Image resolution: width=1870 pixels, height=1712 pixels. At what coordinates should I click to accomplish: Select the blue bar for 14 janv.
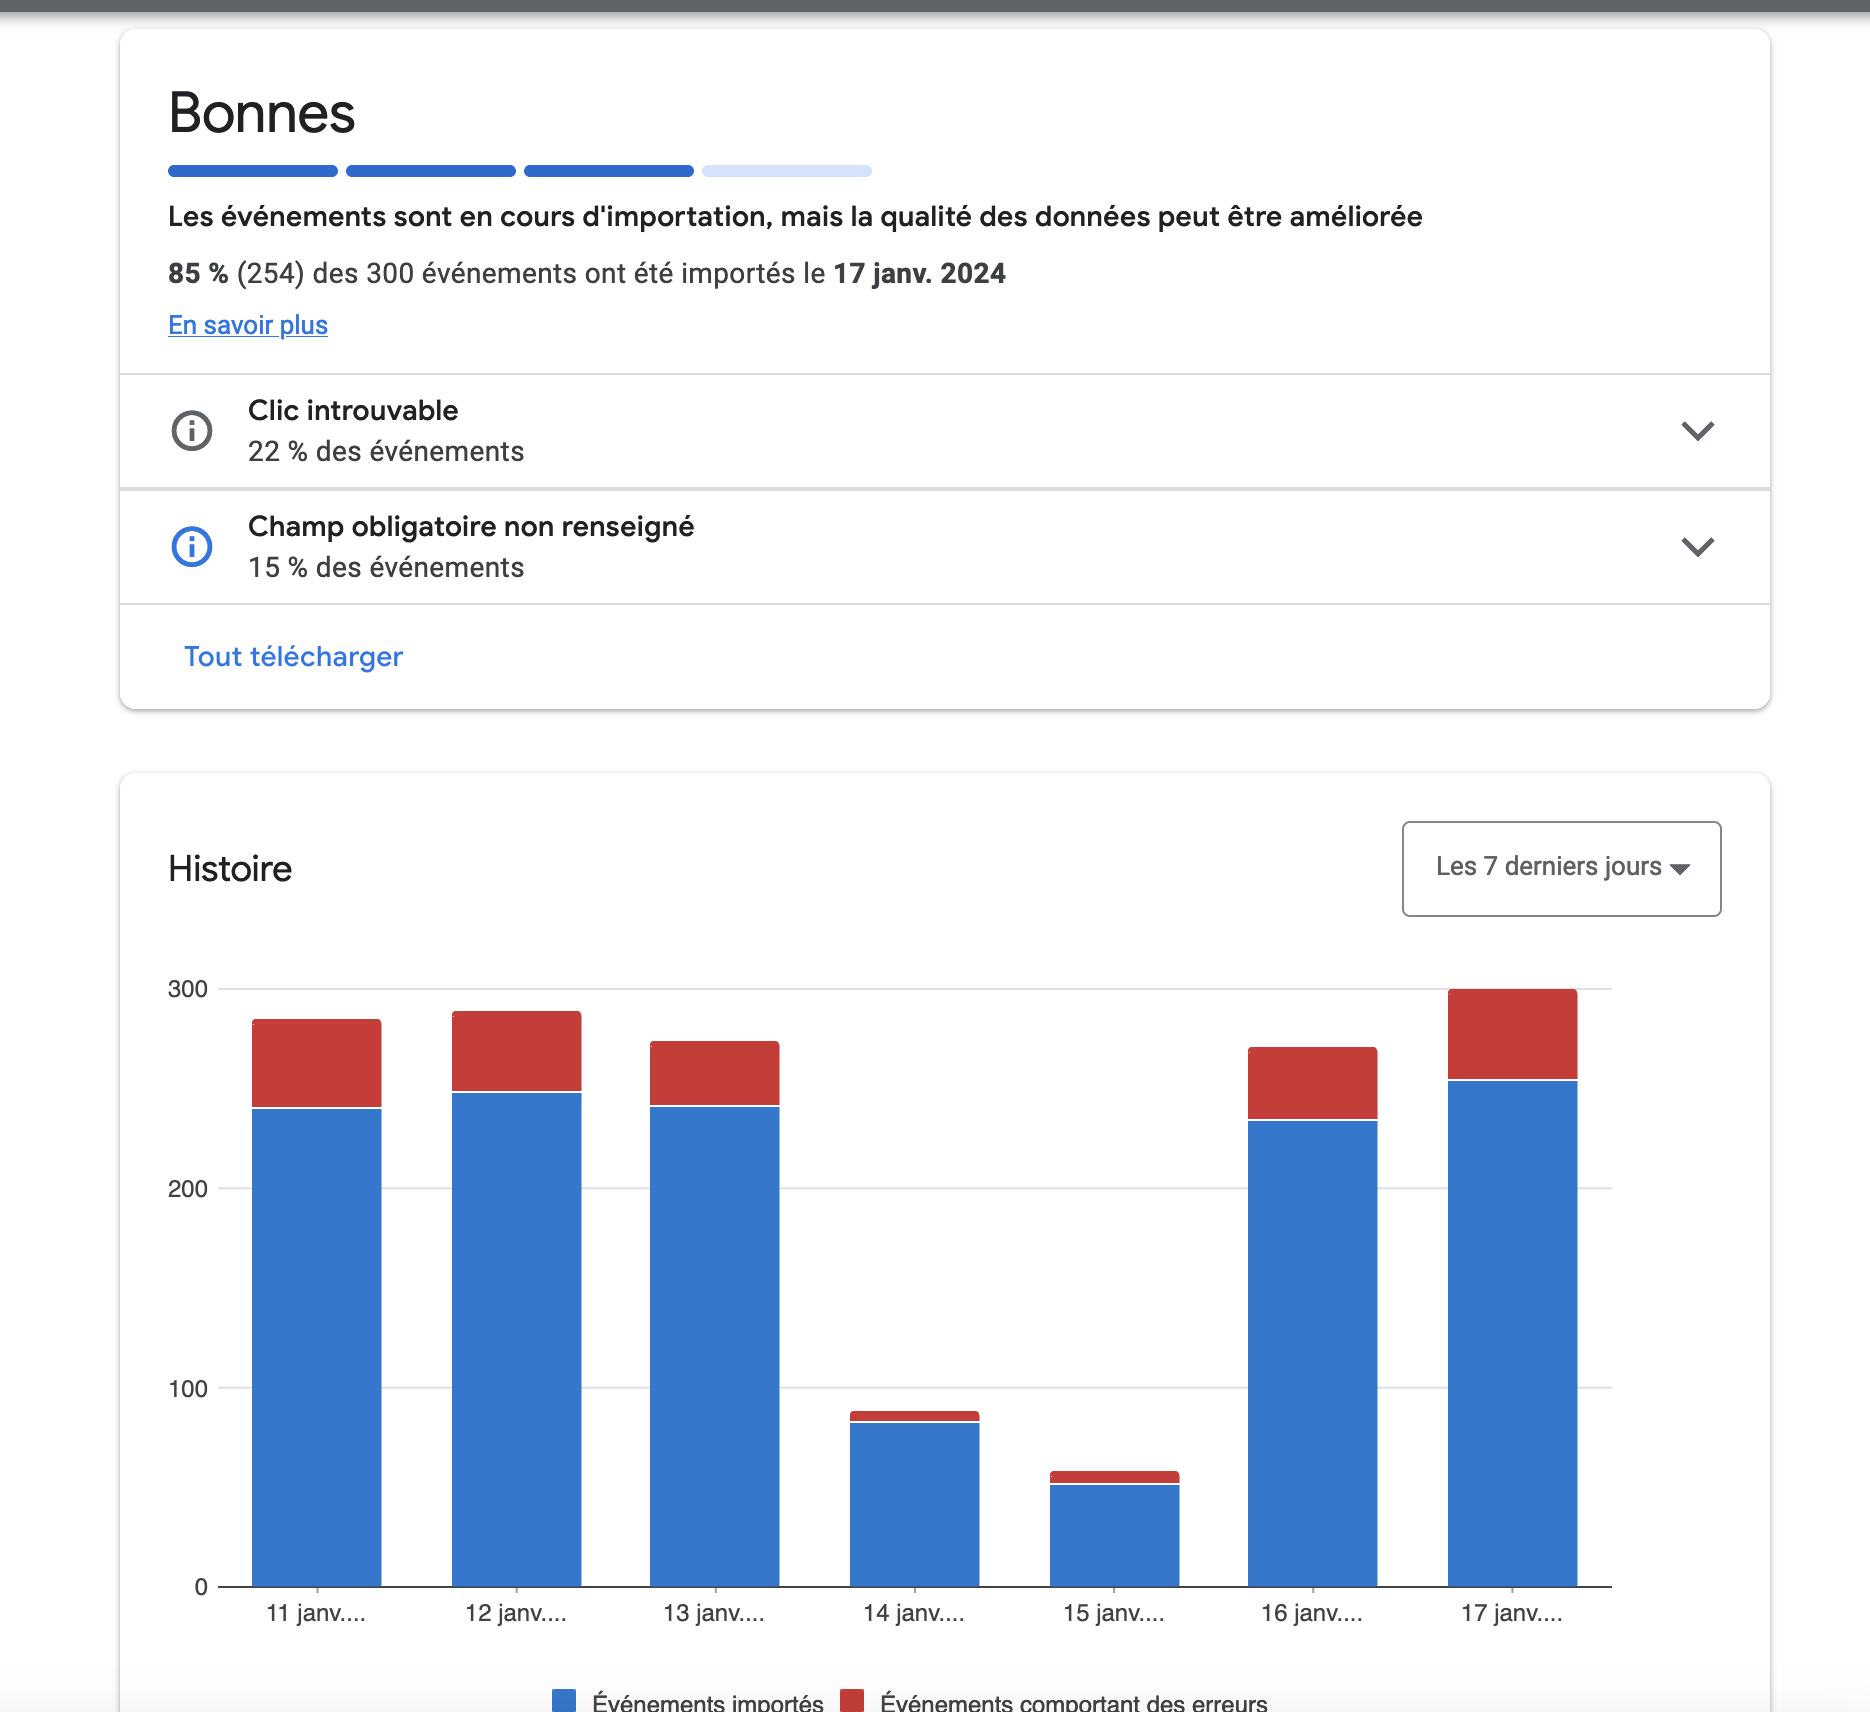(x=915, y=1504)
